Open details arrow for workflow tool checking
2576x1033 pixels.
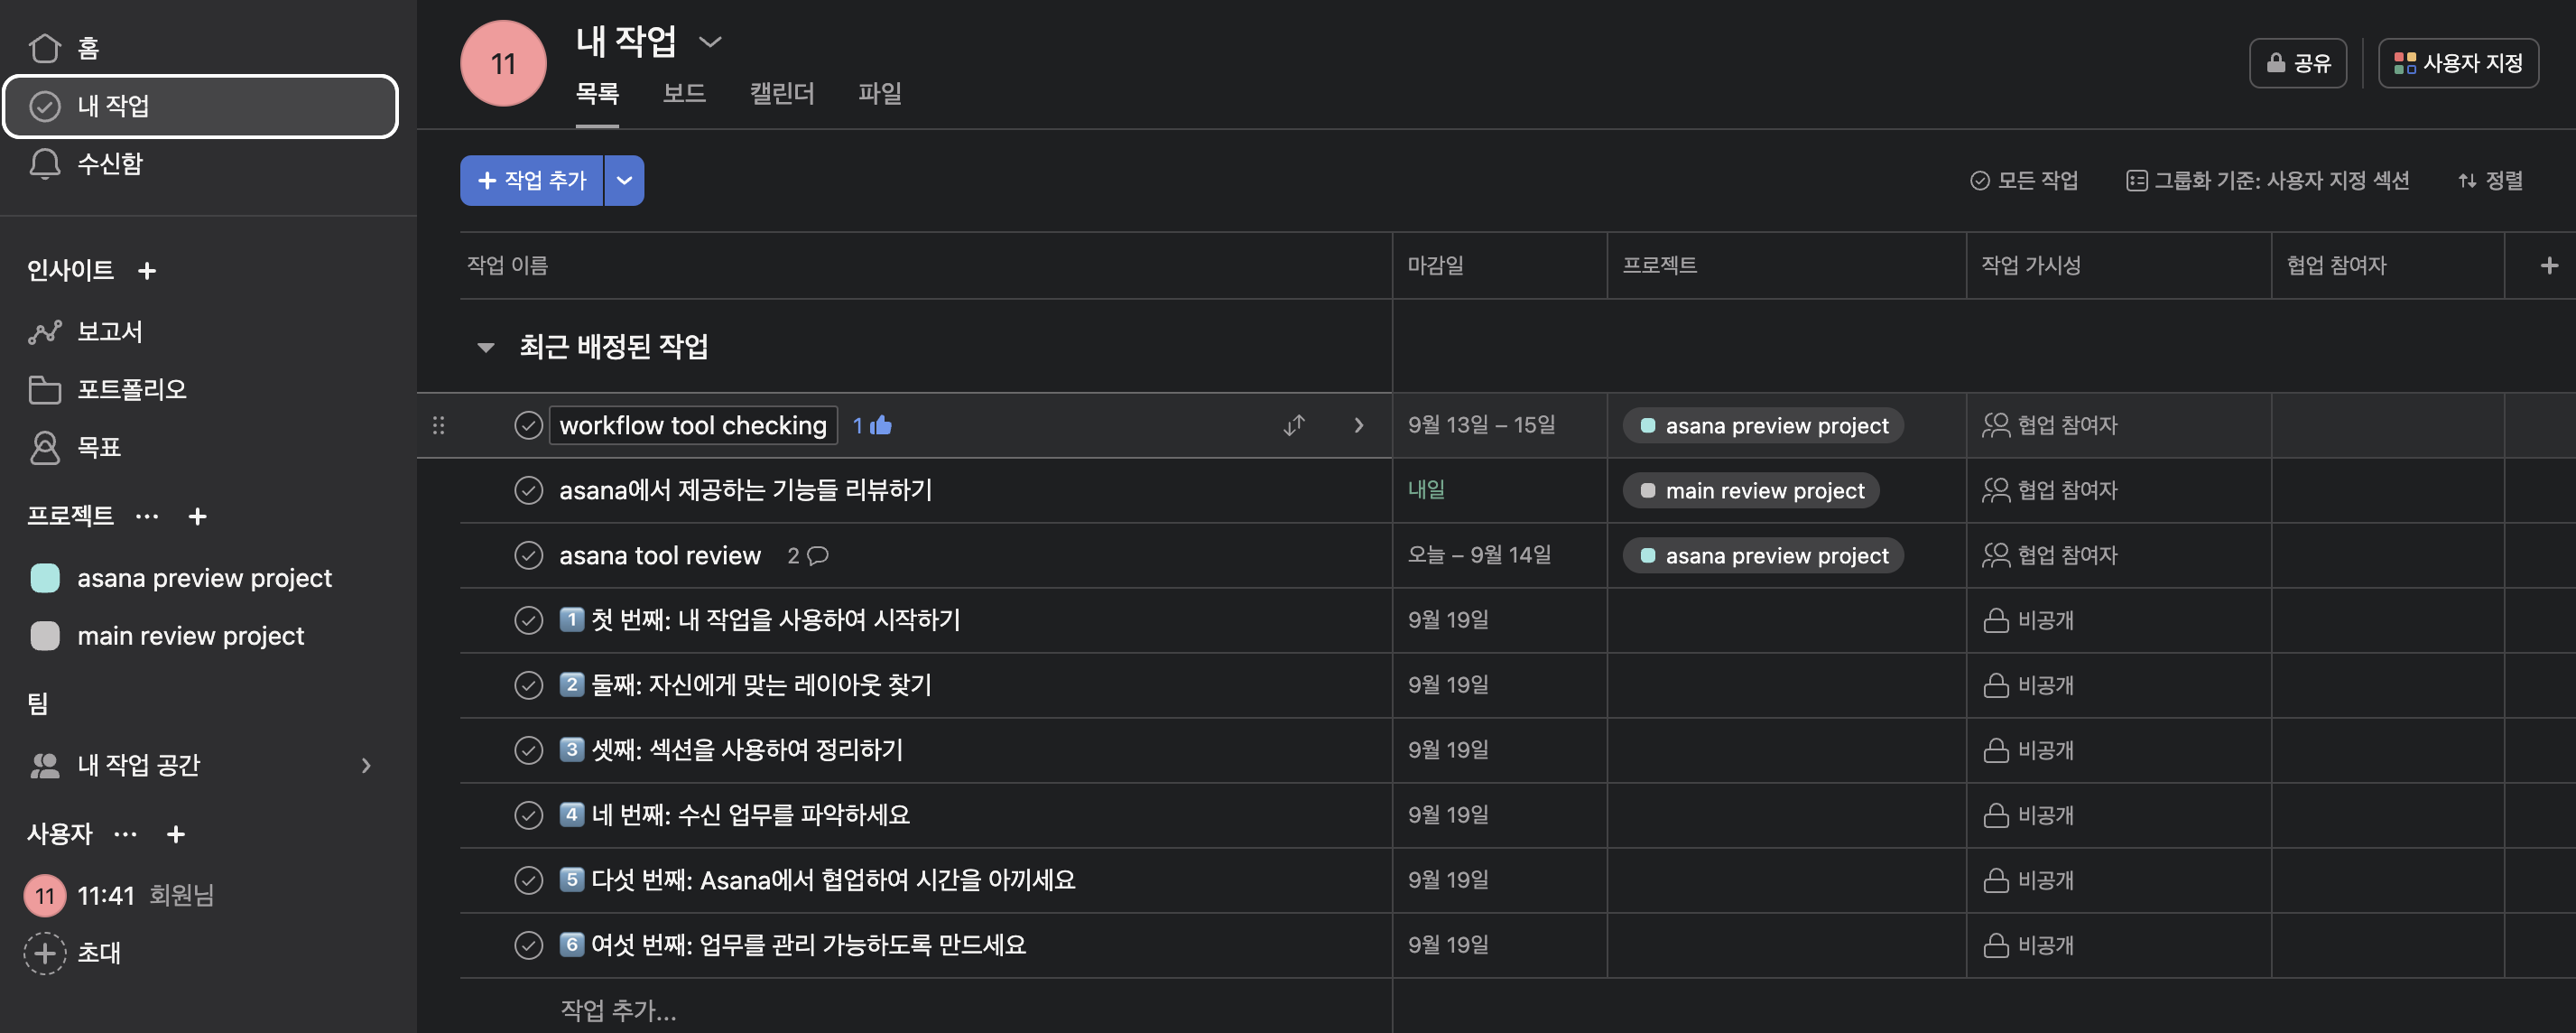click(1358, 425)
